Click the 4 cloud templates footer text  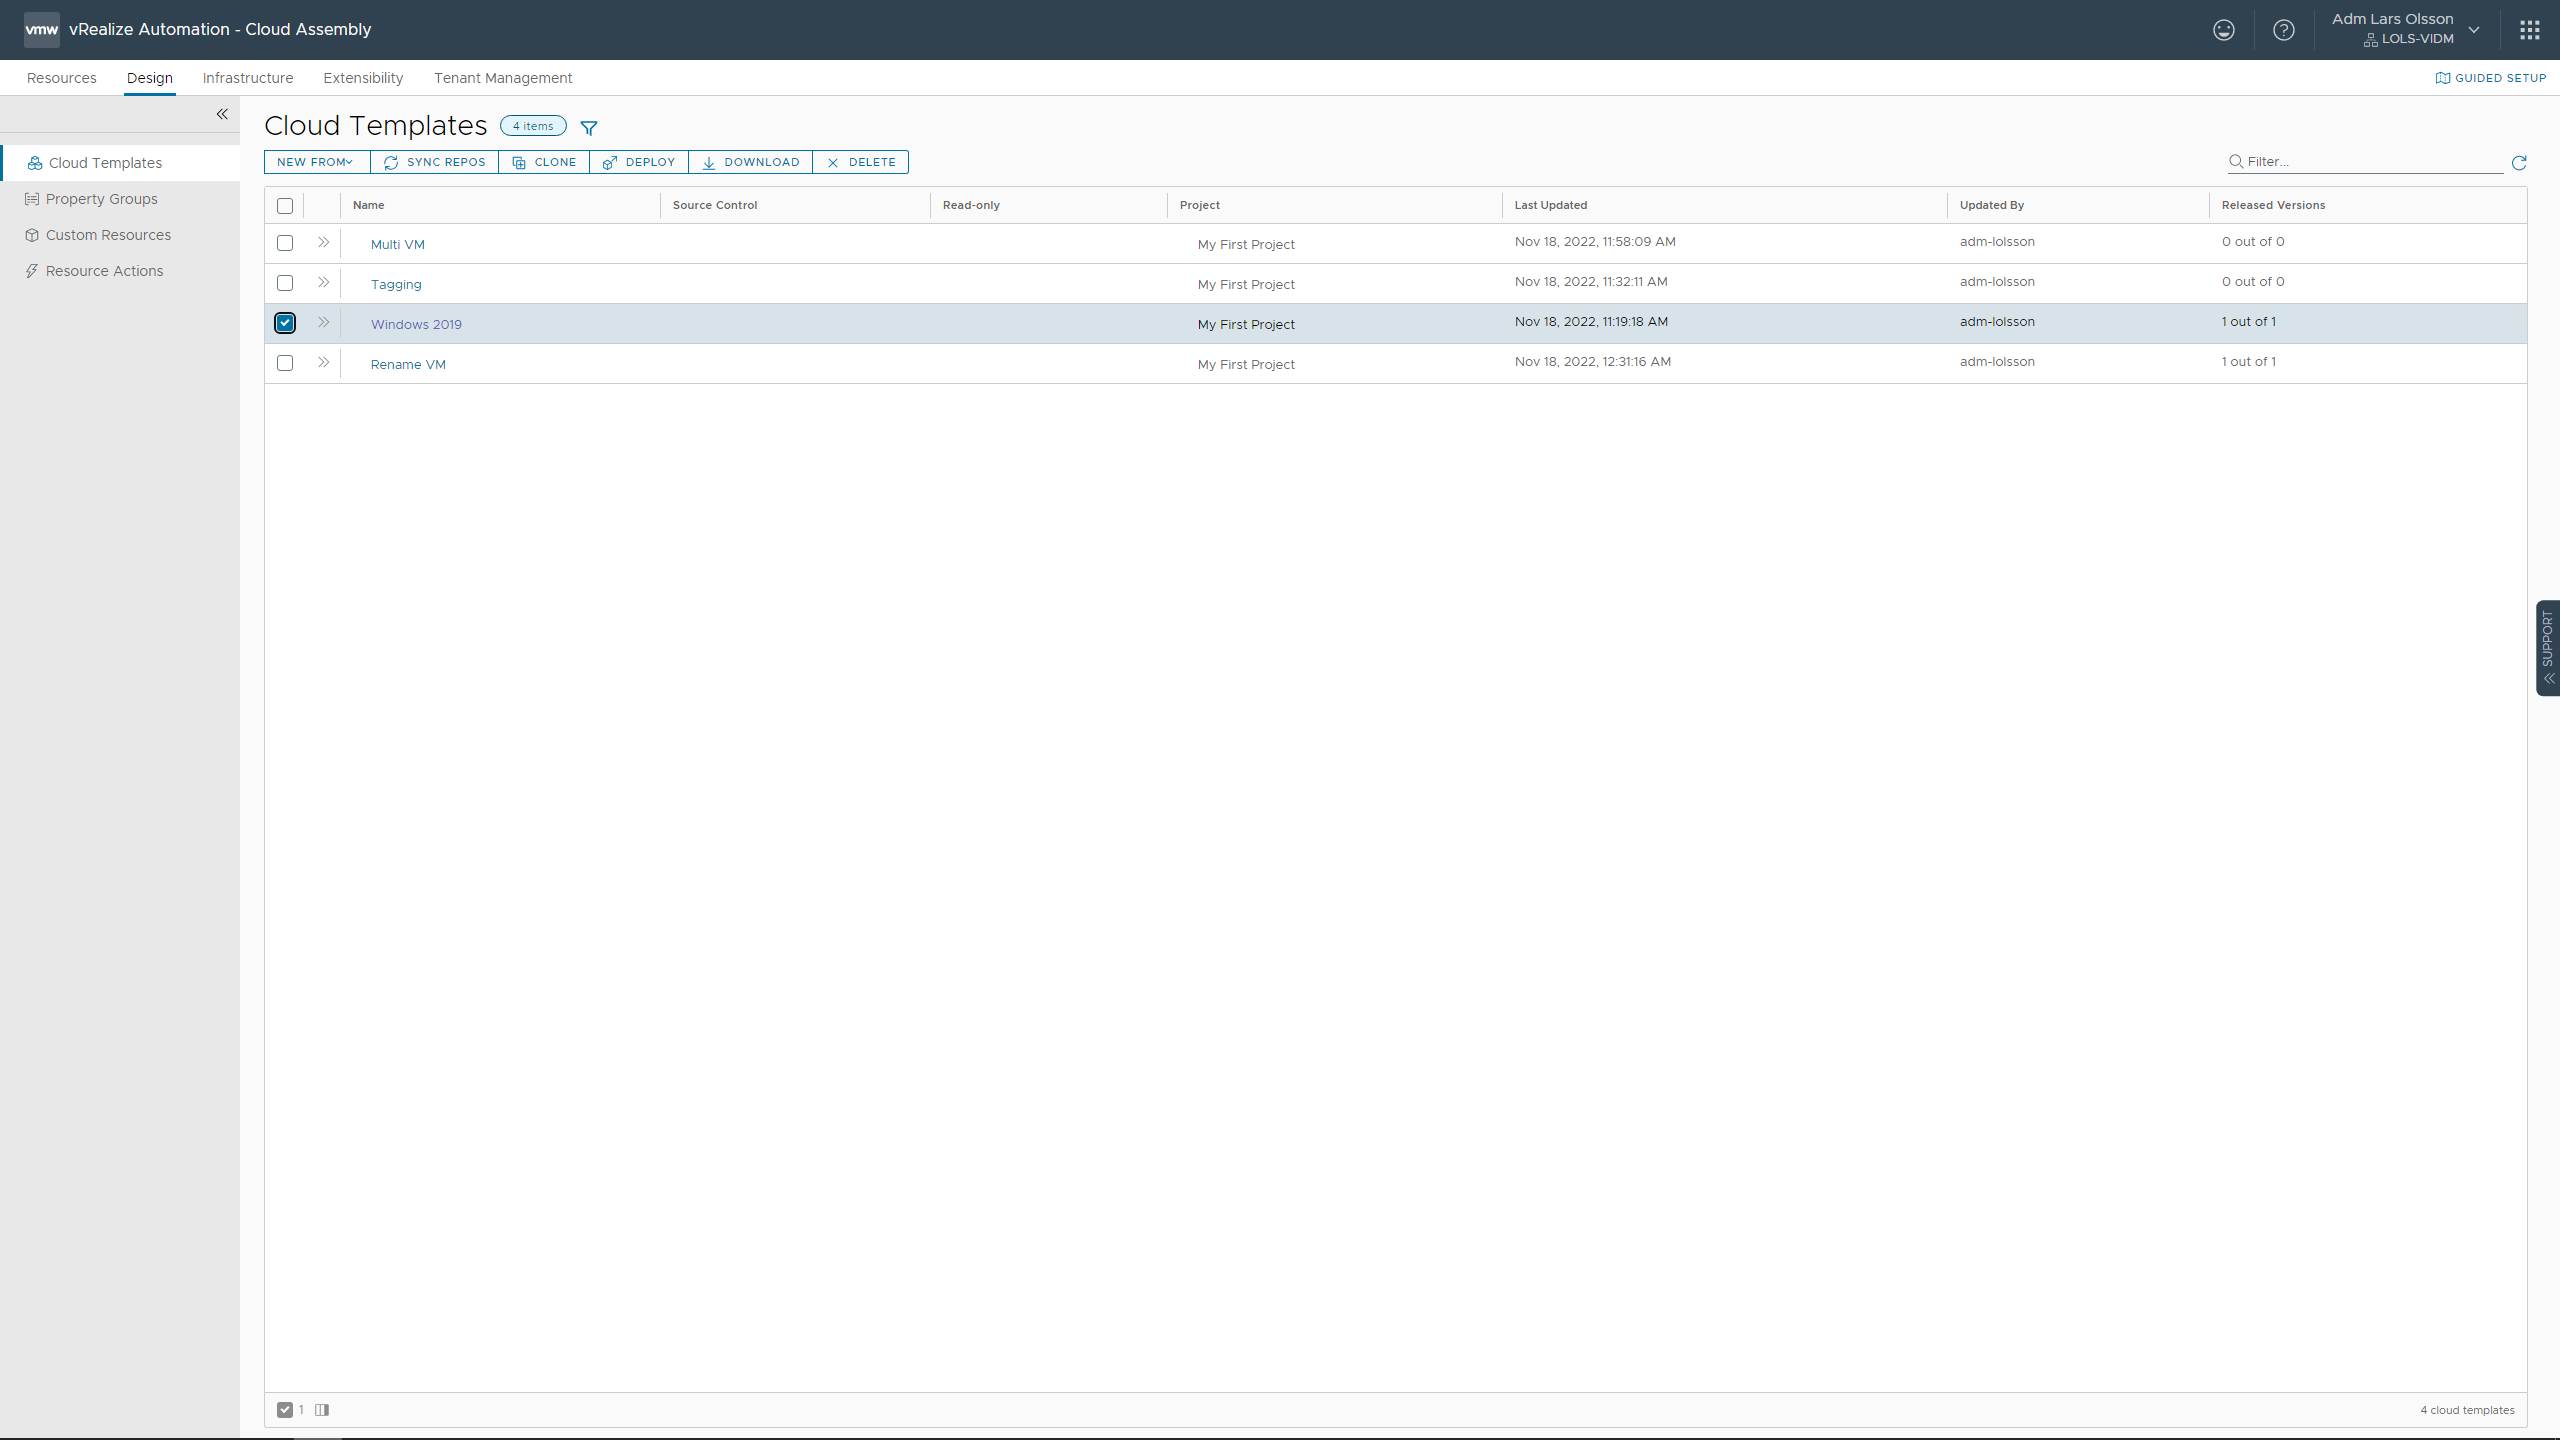pos(2467,1410)
